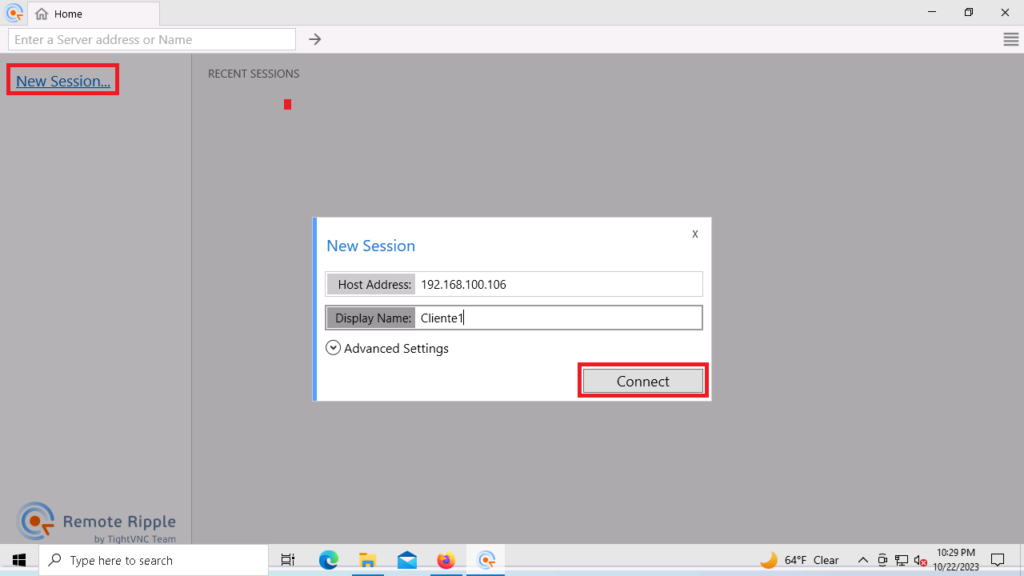Screen dimensions: 1024x576
Task: Click the Connect button
Action: coord(643,381)
